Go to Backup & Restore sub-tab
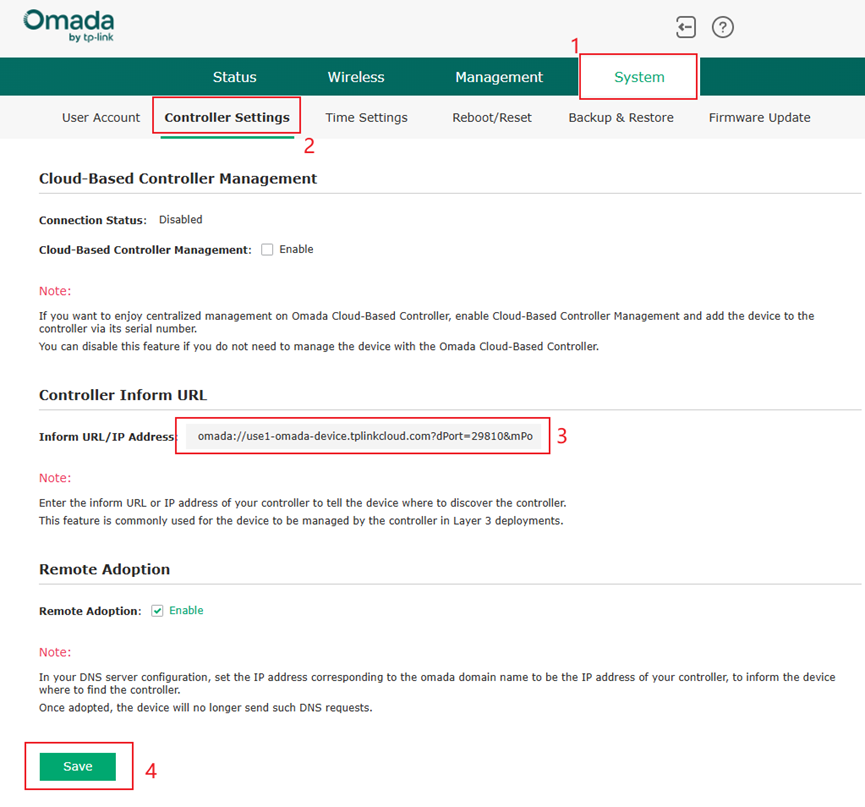This screenshot has height=807, width=865. pyautogui.click(x=621, y=118)
